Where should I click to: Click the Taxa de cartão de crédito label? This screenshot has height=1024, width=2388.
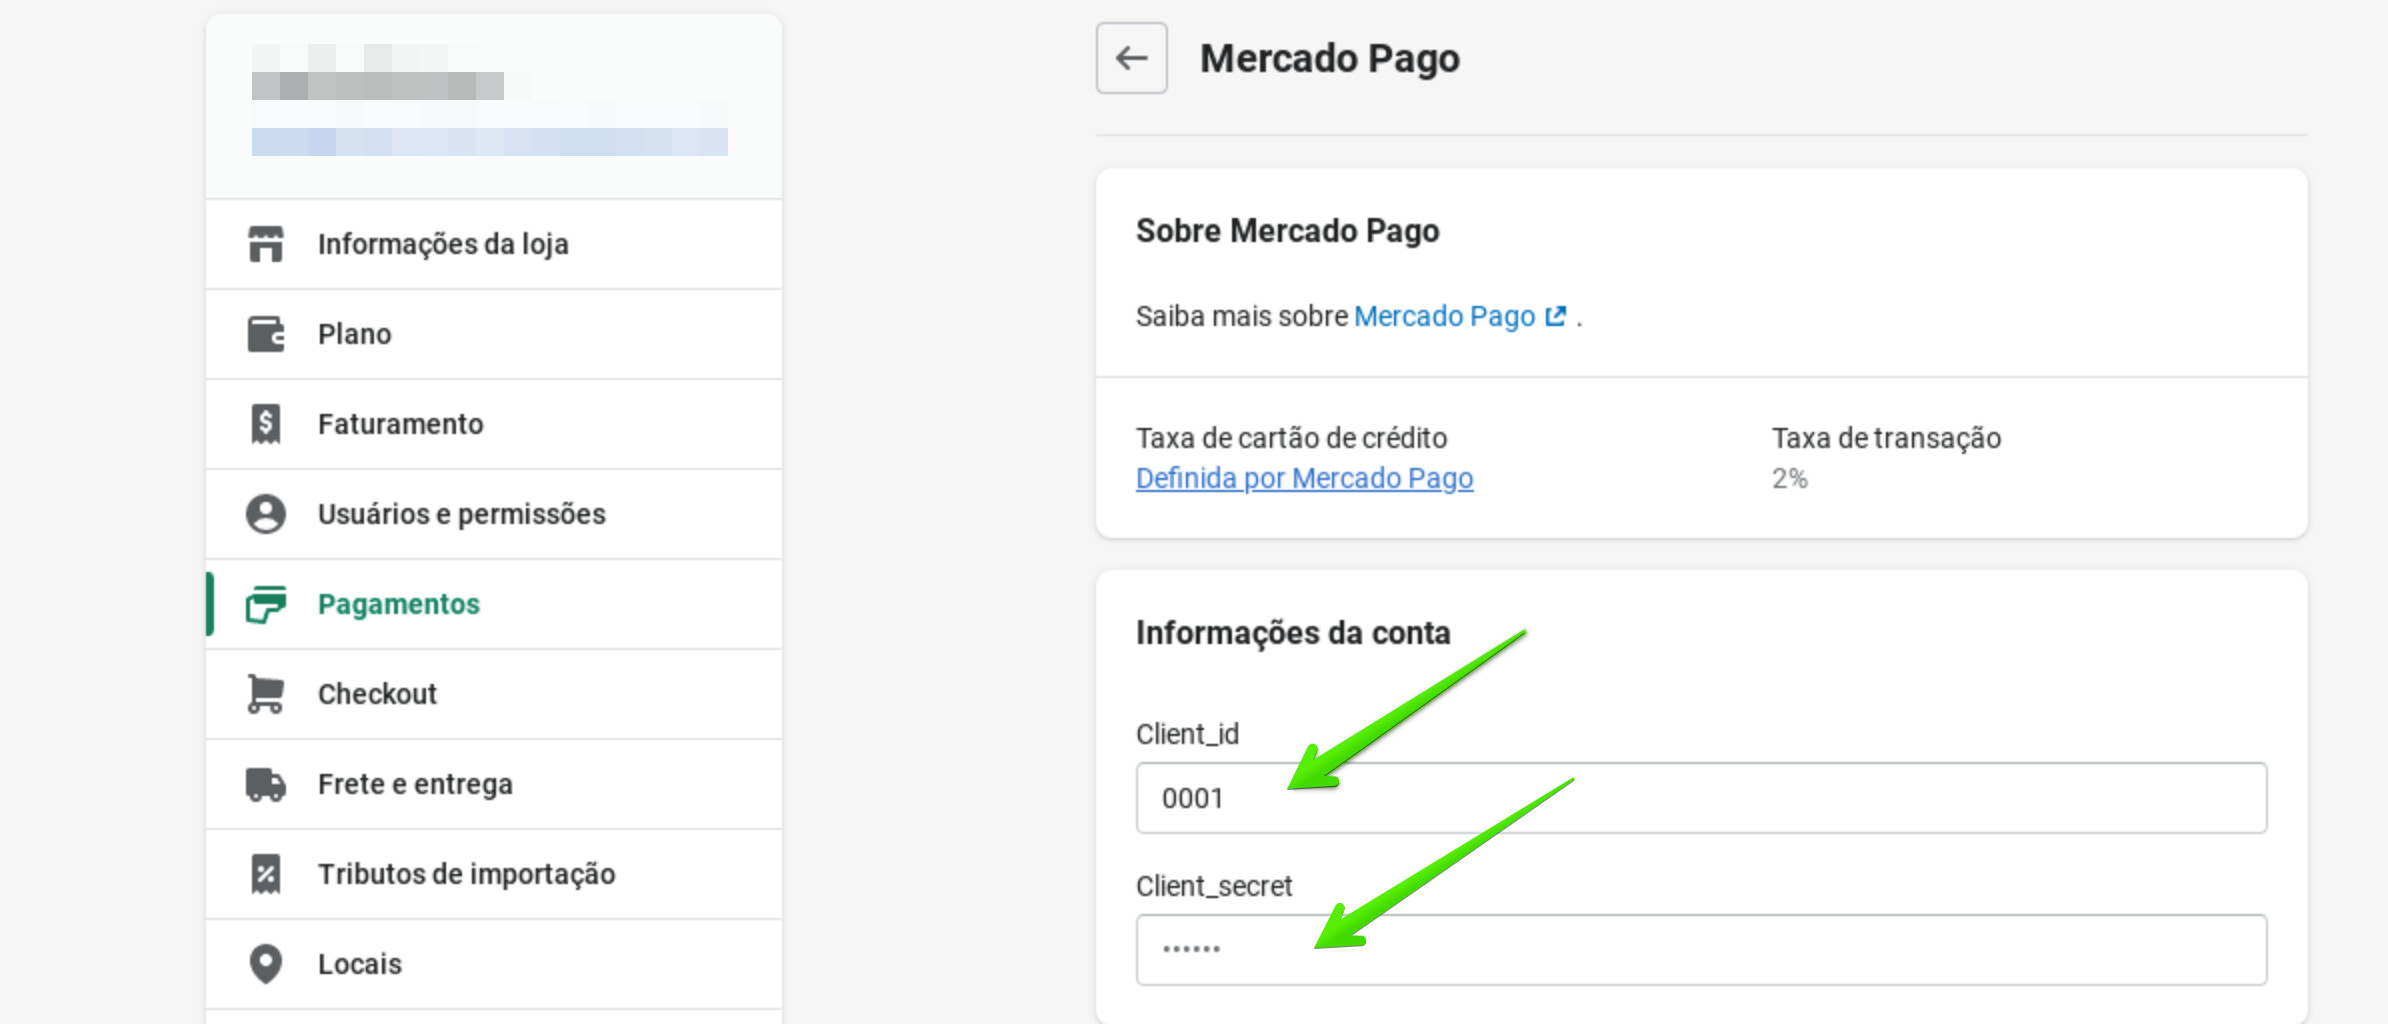point(1291,438)
